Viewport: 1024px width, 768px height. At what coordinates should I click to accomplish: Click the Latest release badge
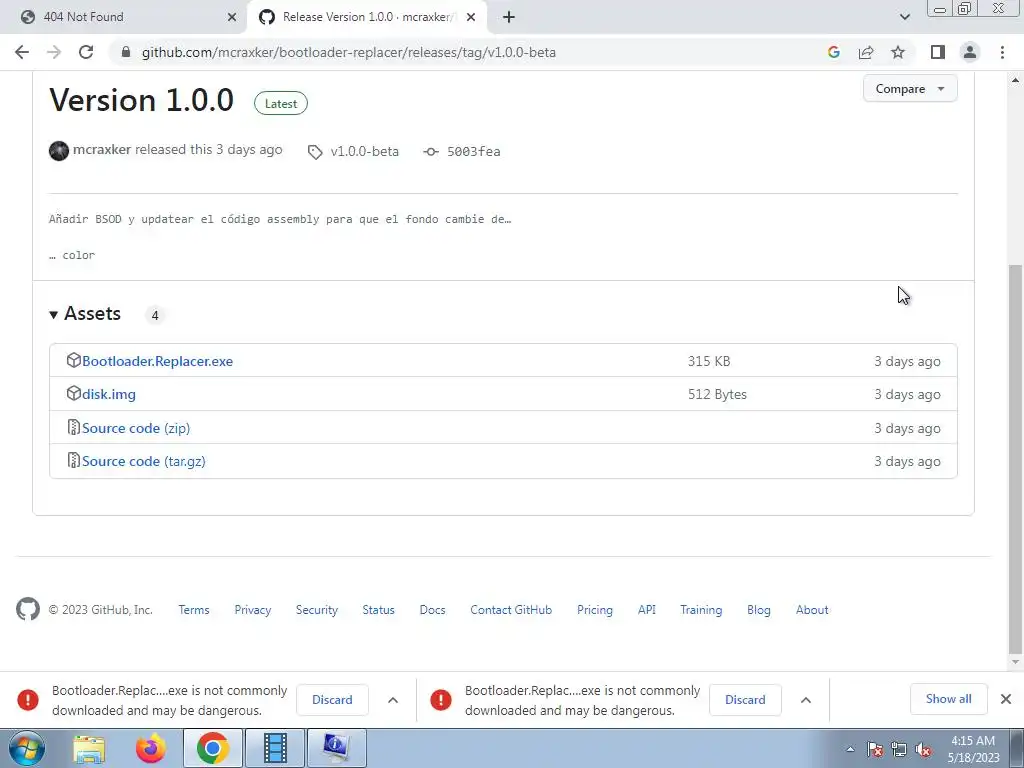[x=281, y=103]
